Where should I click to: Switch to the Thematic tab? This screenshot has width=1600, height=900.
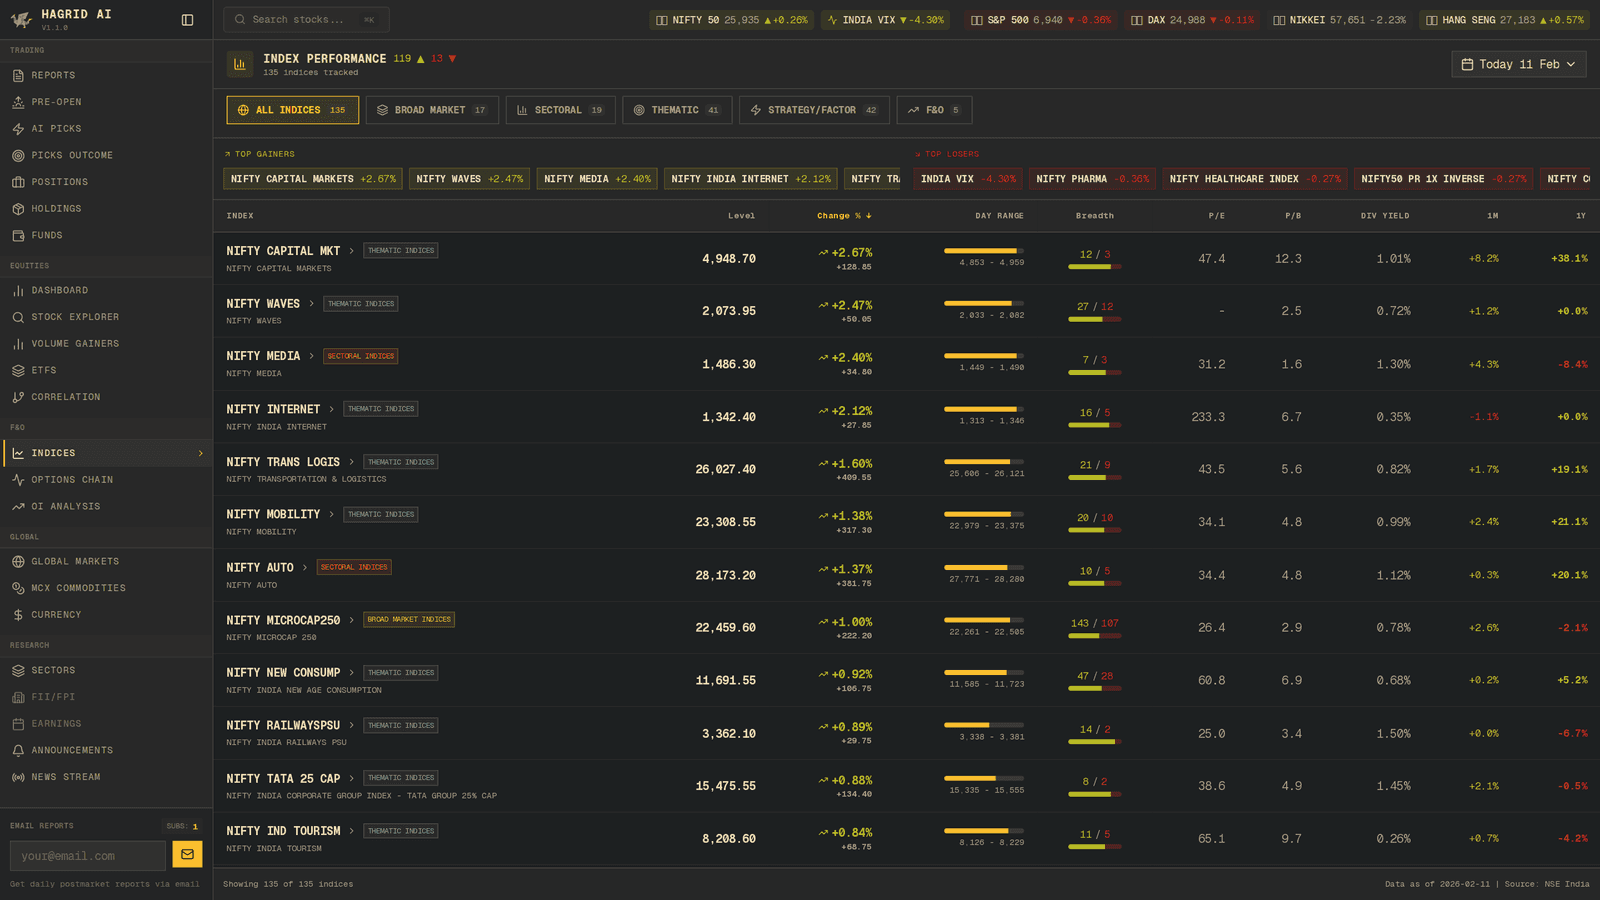(677, 110)
